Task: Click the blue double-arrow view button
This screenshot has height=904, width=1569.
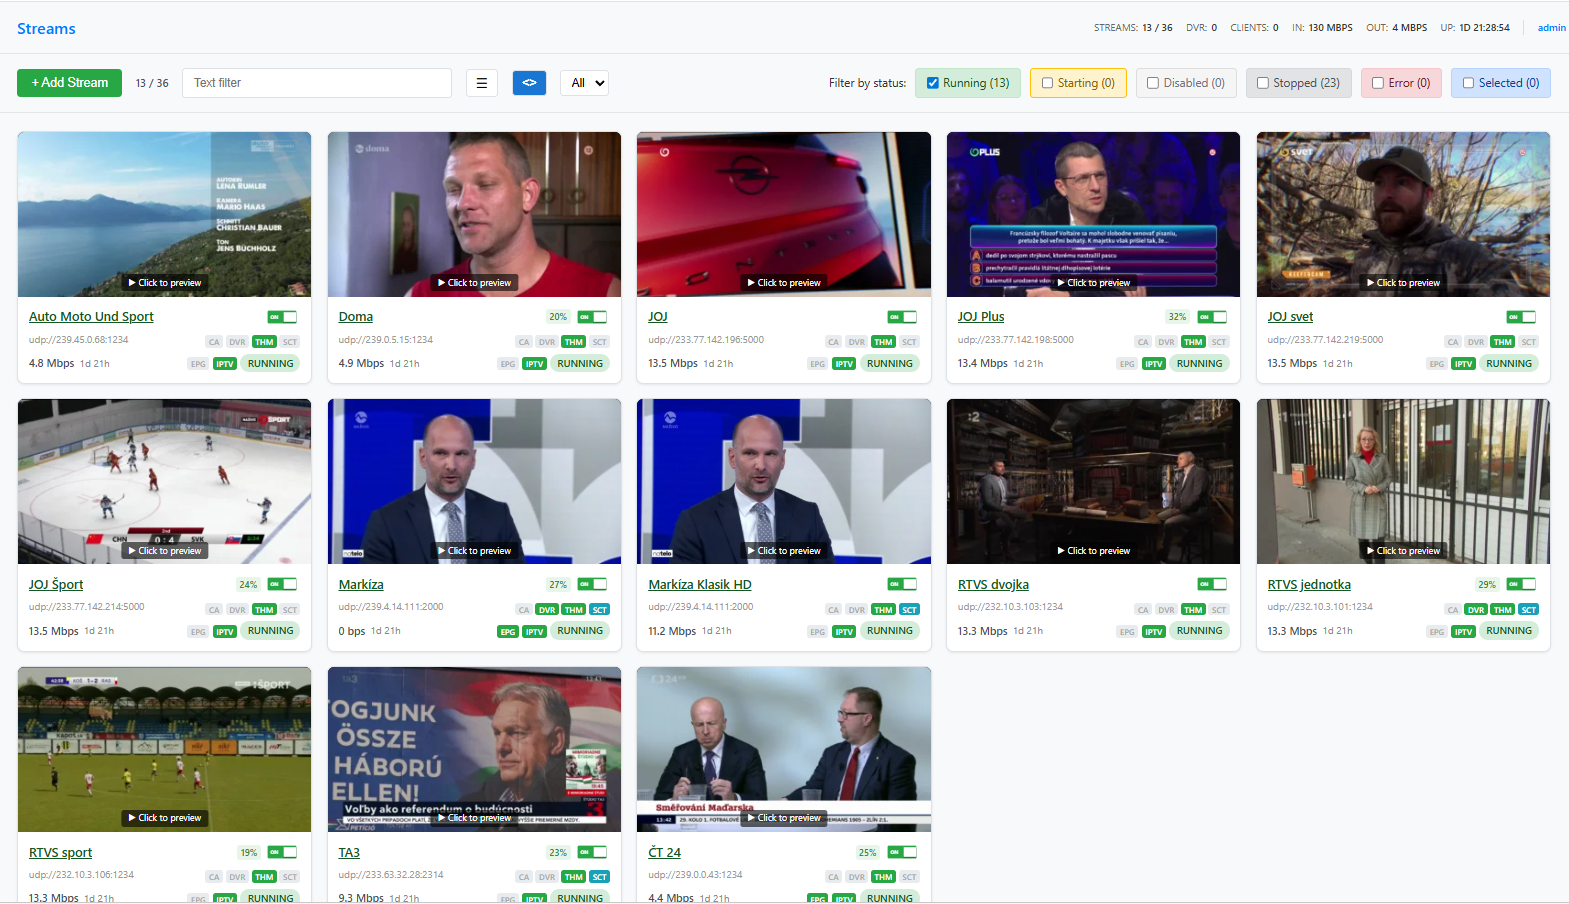Action: coord(529,83)
